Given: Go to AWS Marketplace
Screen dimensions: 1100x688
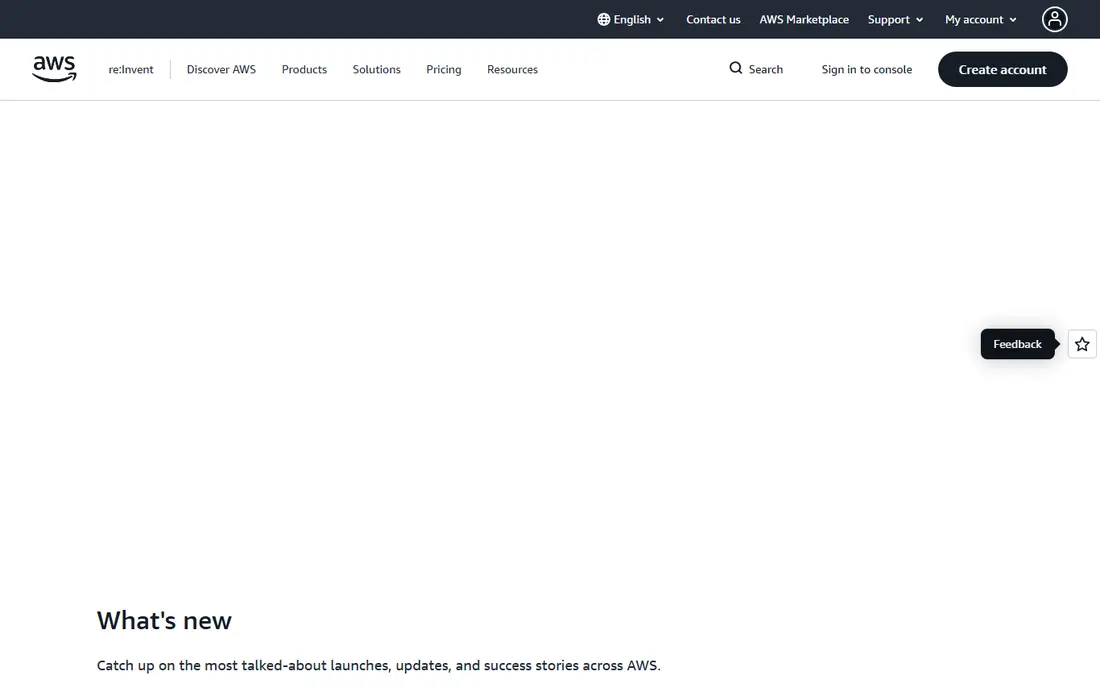Looking at the screenshot, I should coord(804,20).
